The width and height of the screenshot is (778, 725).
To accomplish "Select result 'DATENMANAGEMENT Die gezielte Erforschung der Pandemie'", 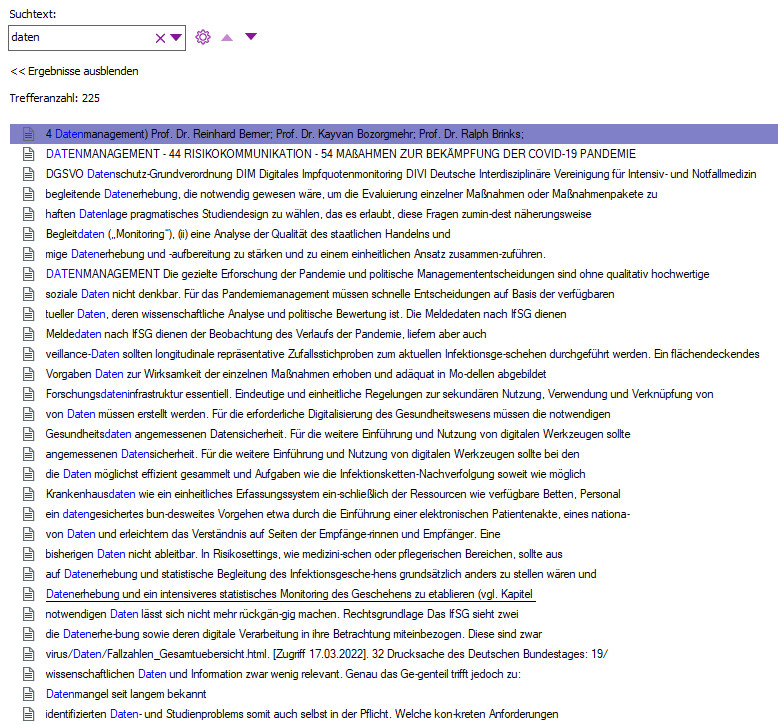I will click(378, 274).
